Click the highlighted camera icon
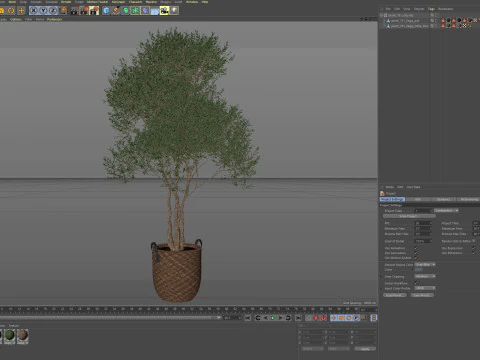 coord(164,11)
